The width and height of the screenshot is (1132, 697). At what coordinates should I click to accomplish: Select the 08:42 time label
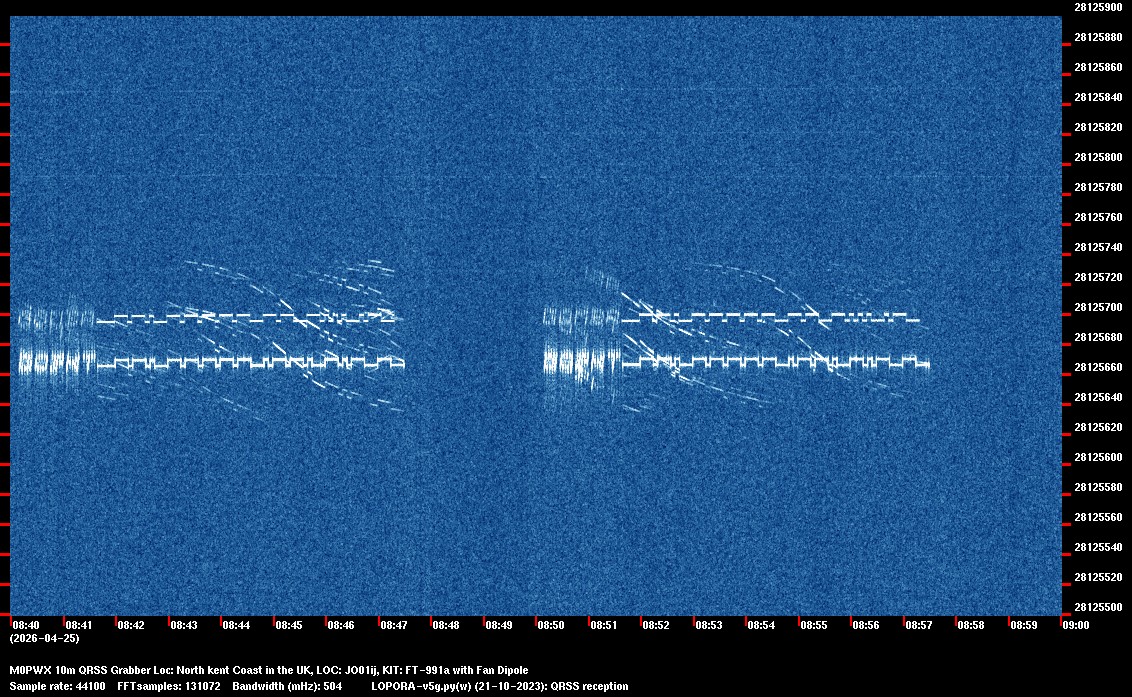tap(131, 625)
